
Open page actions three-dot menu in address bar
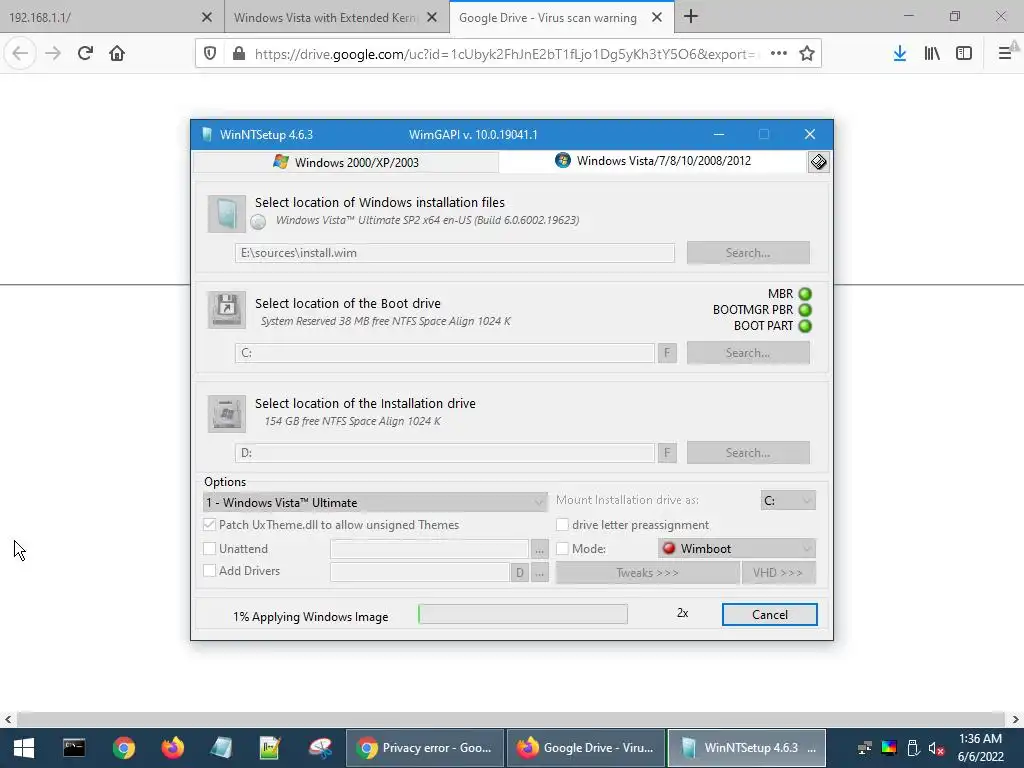click(778, 54)
